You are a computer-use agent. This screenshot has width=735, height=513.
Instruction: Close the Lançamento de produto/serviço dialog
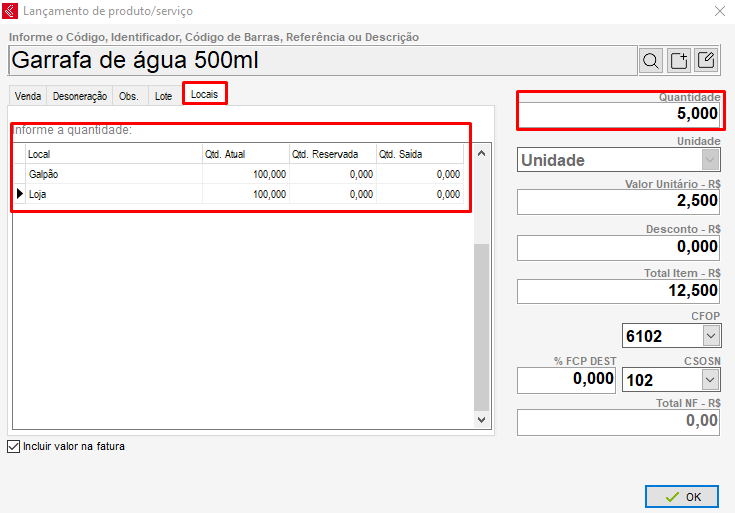pos(719,11)
